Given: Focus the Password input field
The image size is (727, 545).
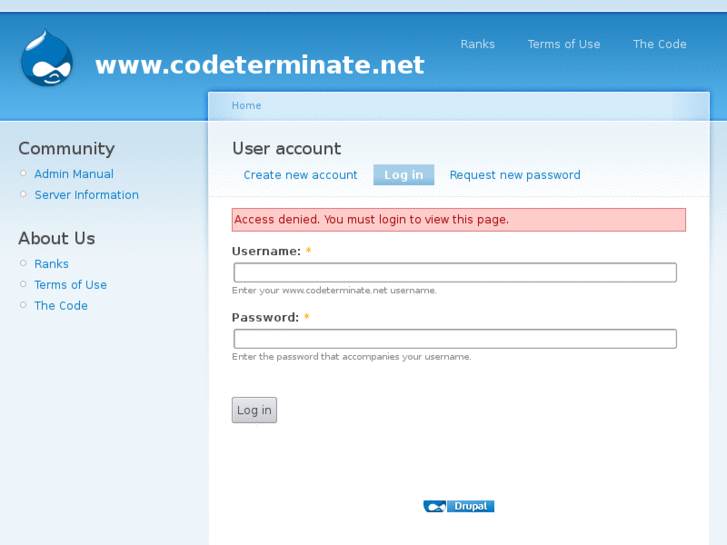Looking at the screenshot, I should pyautogui.click(x=455, y=339).
